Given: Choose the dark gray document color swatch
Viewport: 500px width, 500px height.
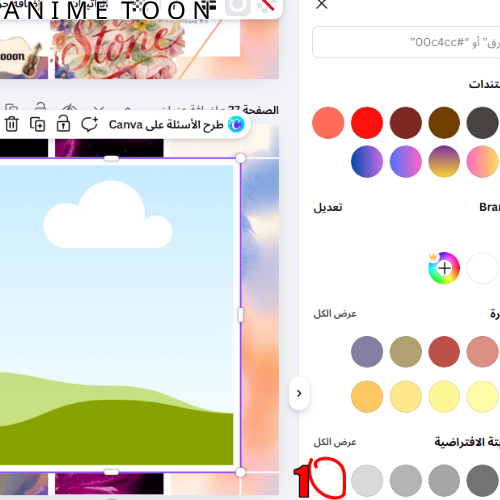Looking at the screenshot, I should point(483,123).
